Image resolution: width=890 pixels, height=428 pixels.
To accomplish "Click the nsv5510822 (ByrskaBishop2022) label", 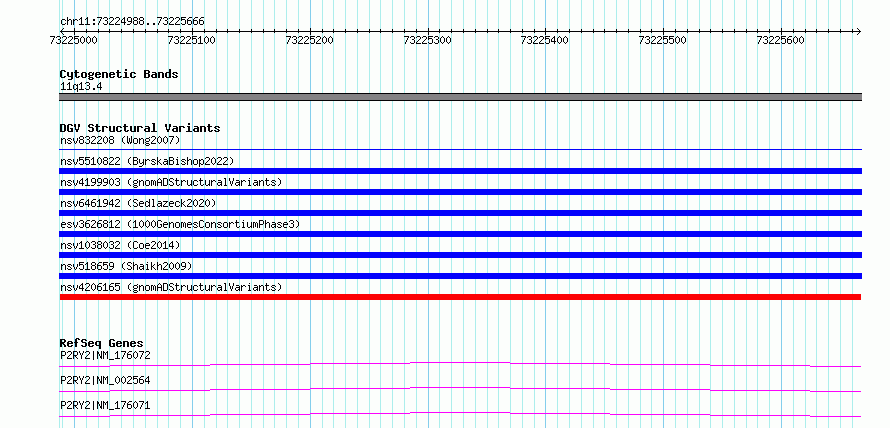I will coord(147,161).
